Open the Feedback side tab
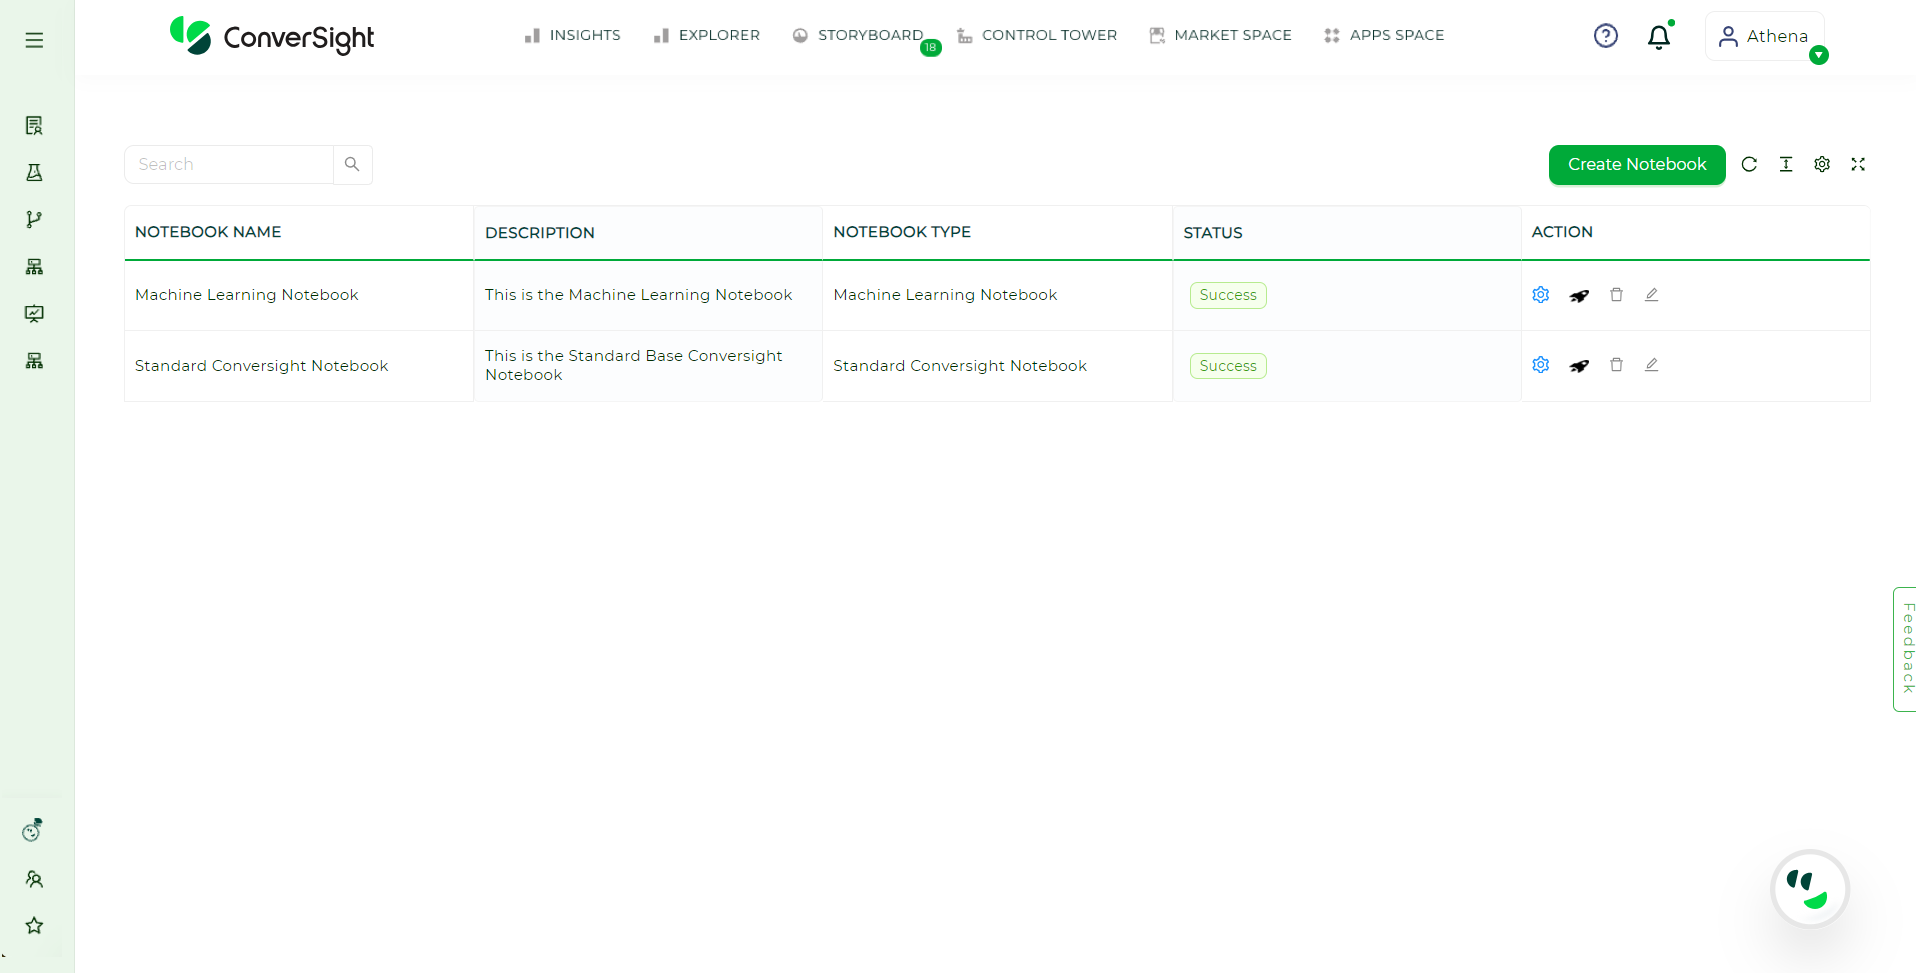 point(1906,649)
